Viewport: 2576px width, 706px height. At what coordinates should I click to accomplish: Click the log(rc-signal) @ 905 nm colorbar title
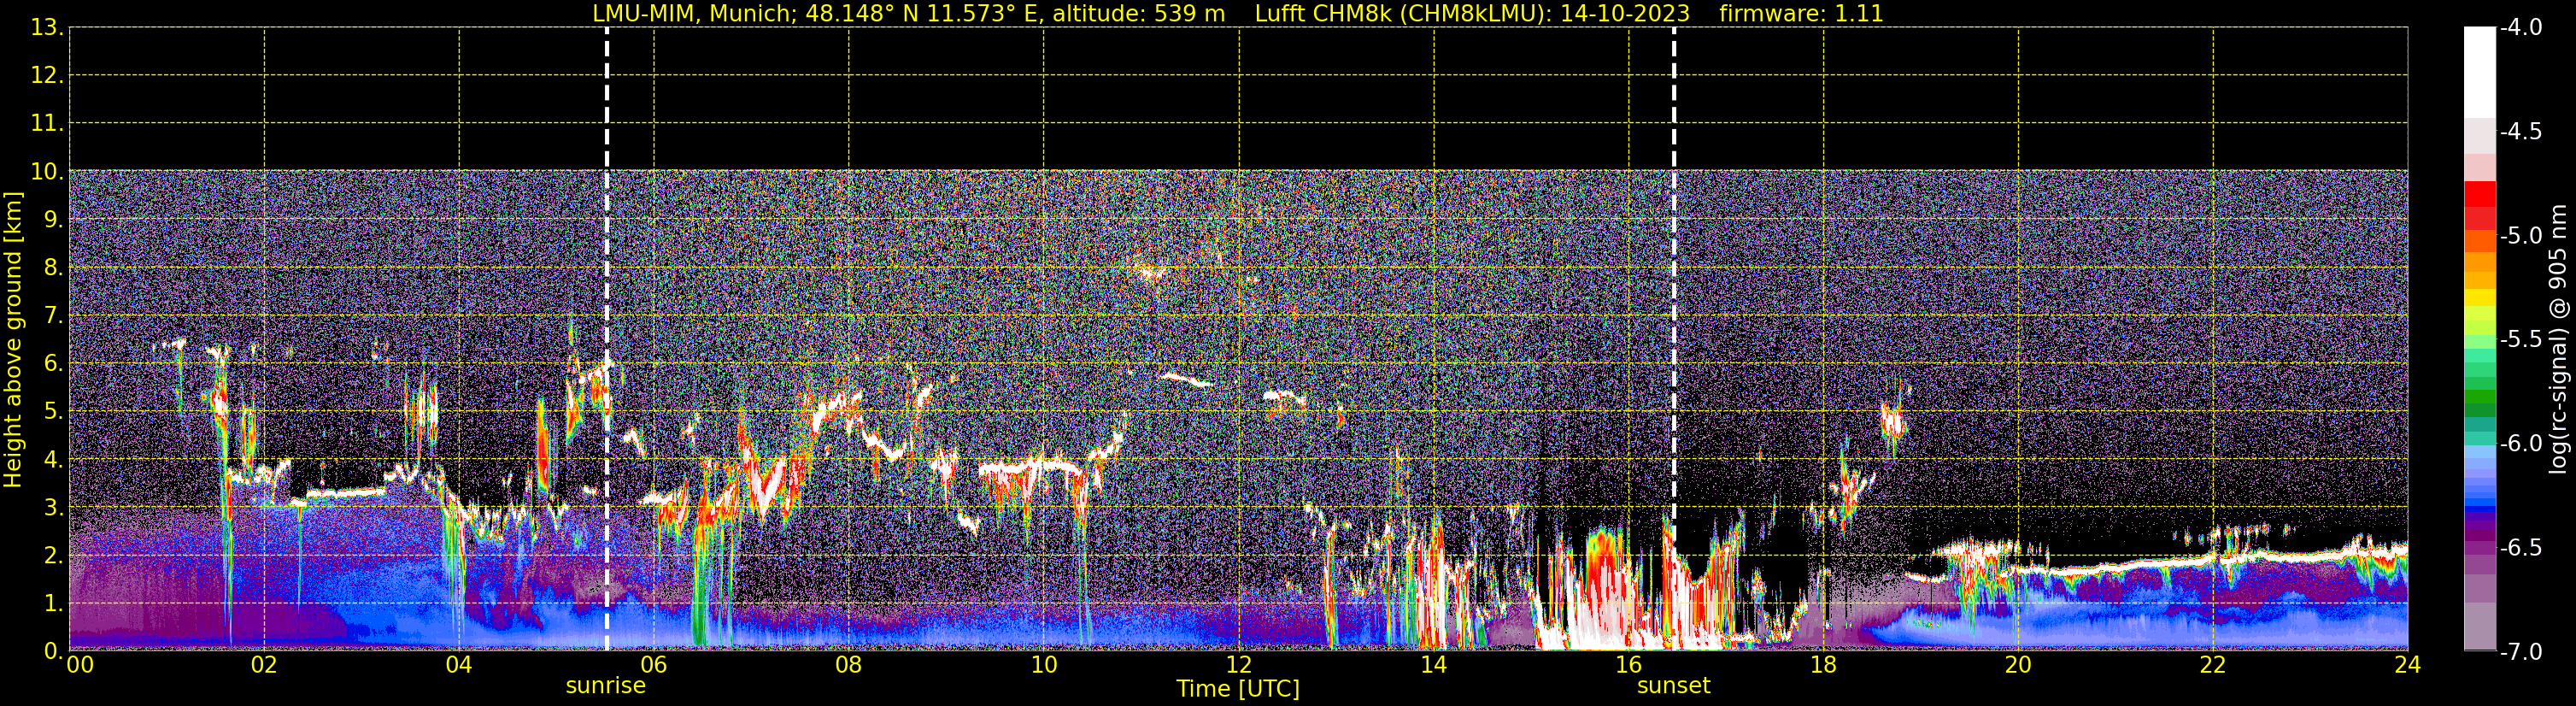[2559, 339]
